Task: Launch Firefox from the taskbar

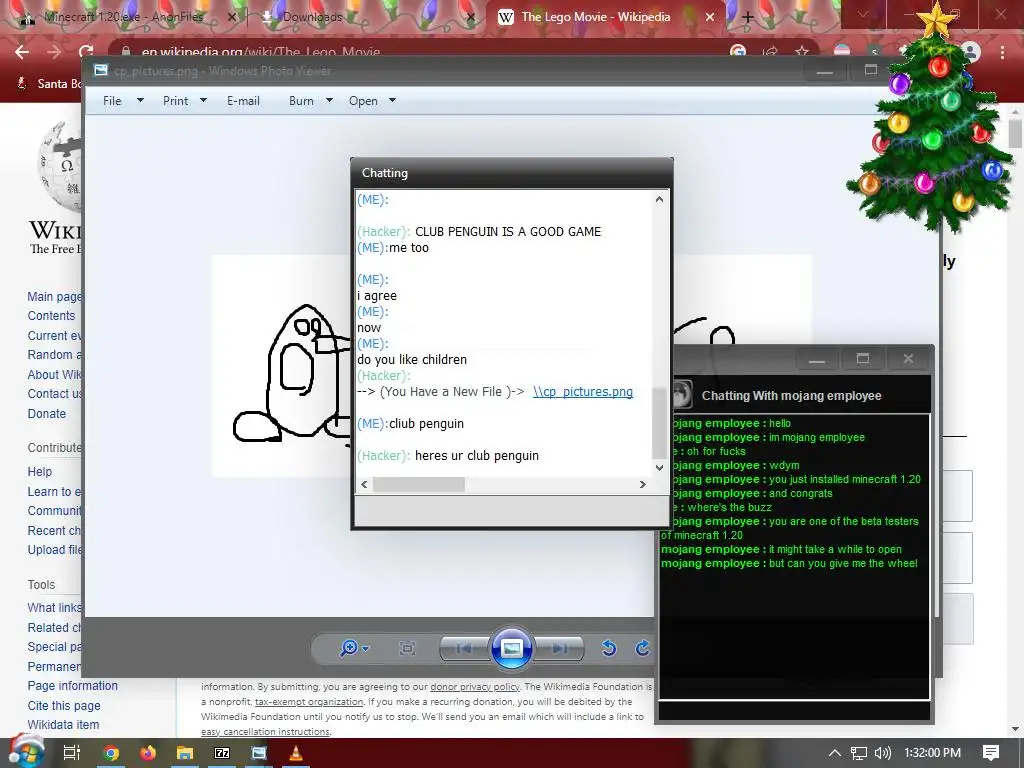Action: (148, 753)
